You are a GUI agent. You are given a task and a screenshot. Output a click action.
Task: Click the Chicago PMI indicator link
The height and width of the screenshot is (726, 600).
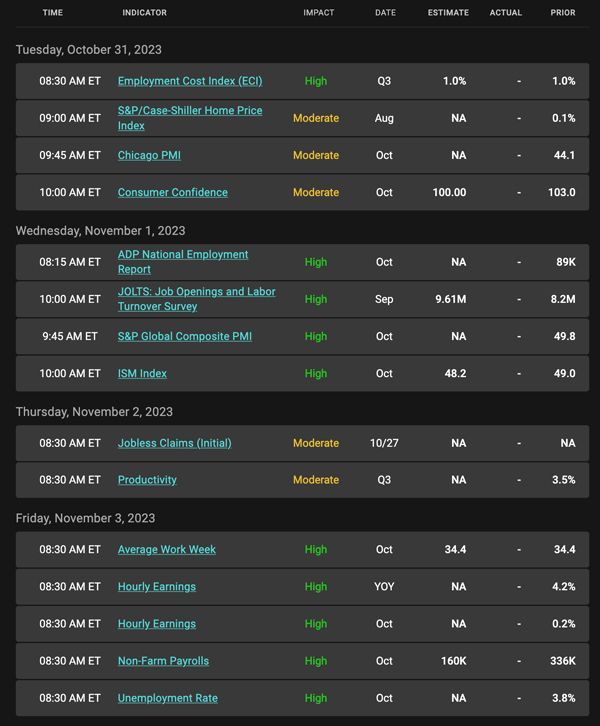click(x=149, y=155)
